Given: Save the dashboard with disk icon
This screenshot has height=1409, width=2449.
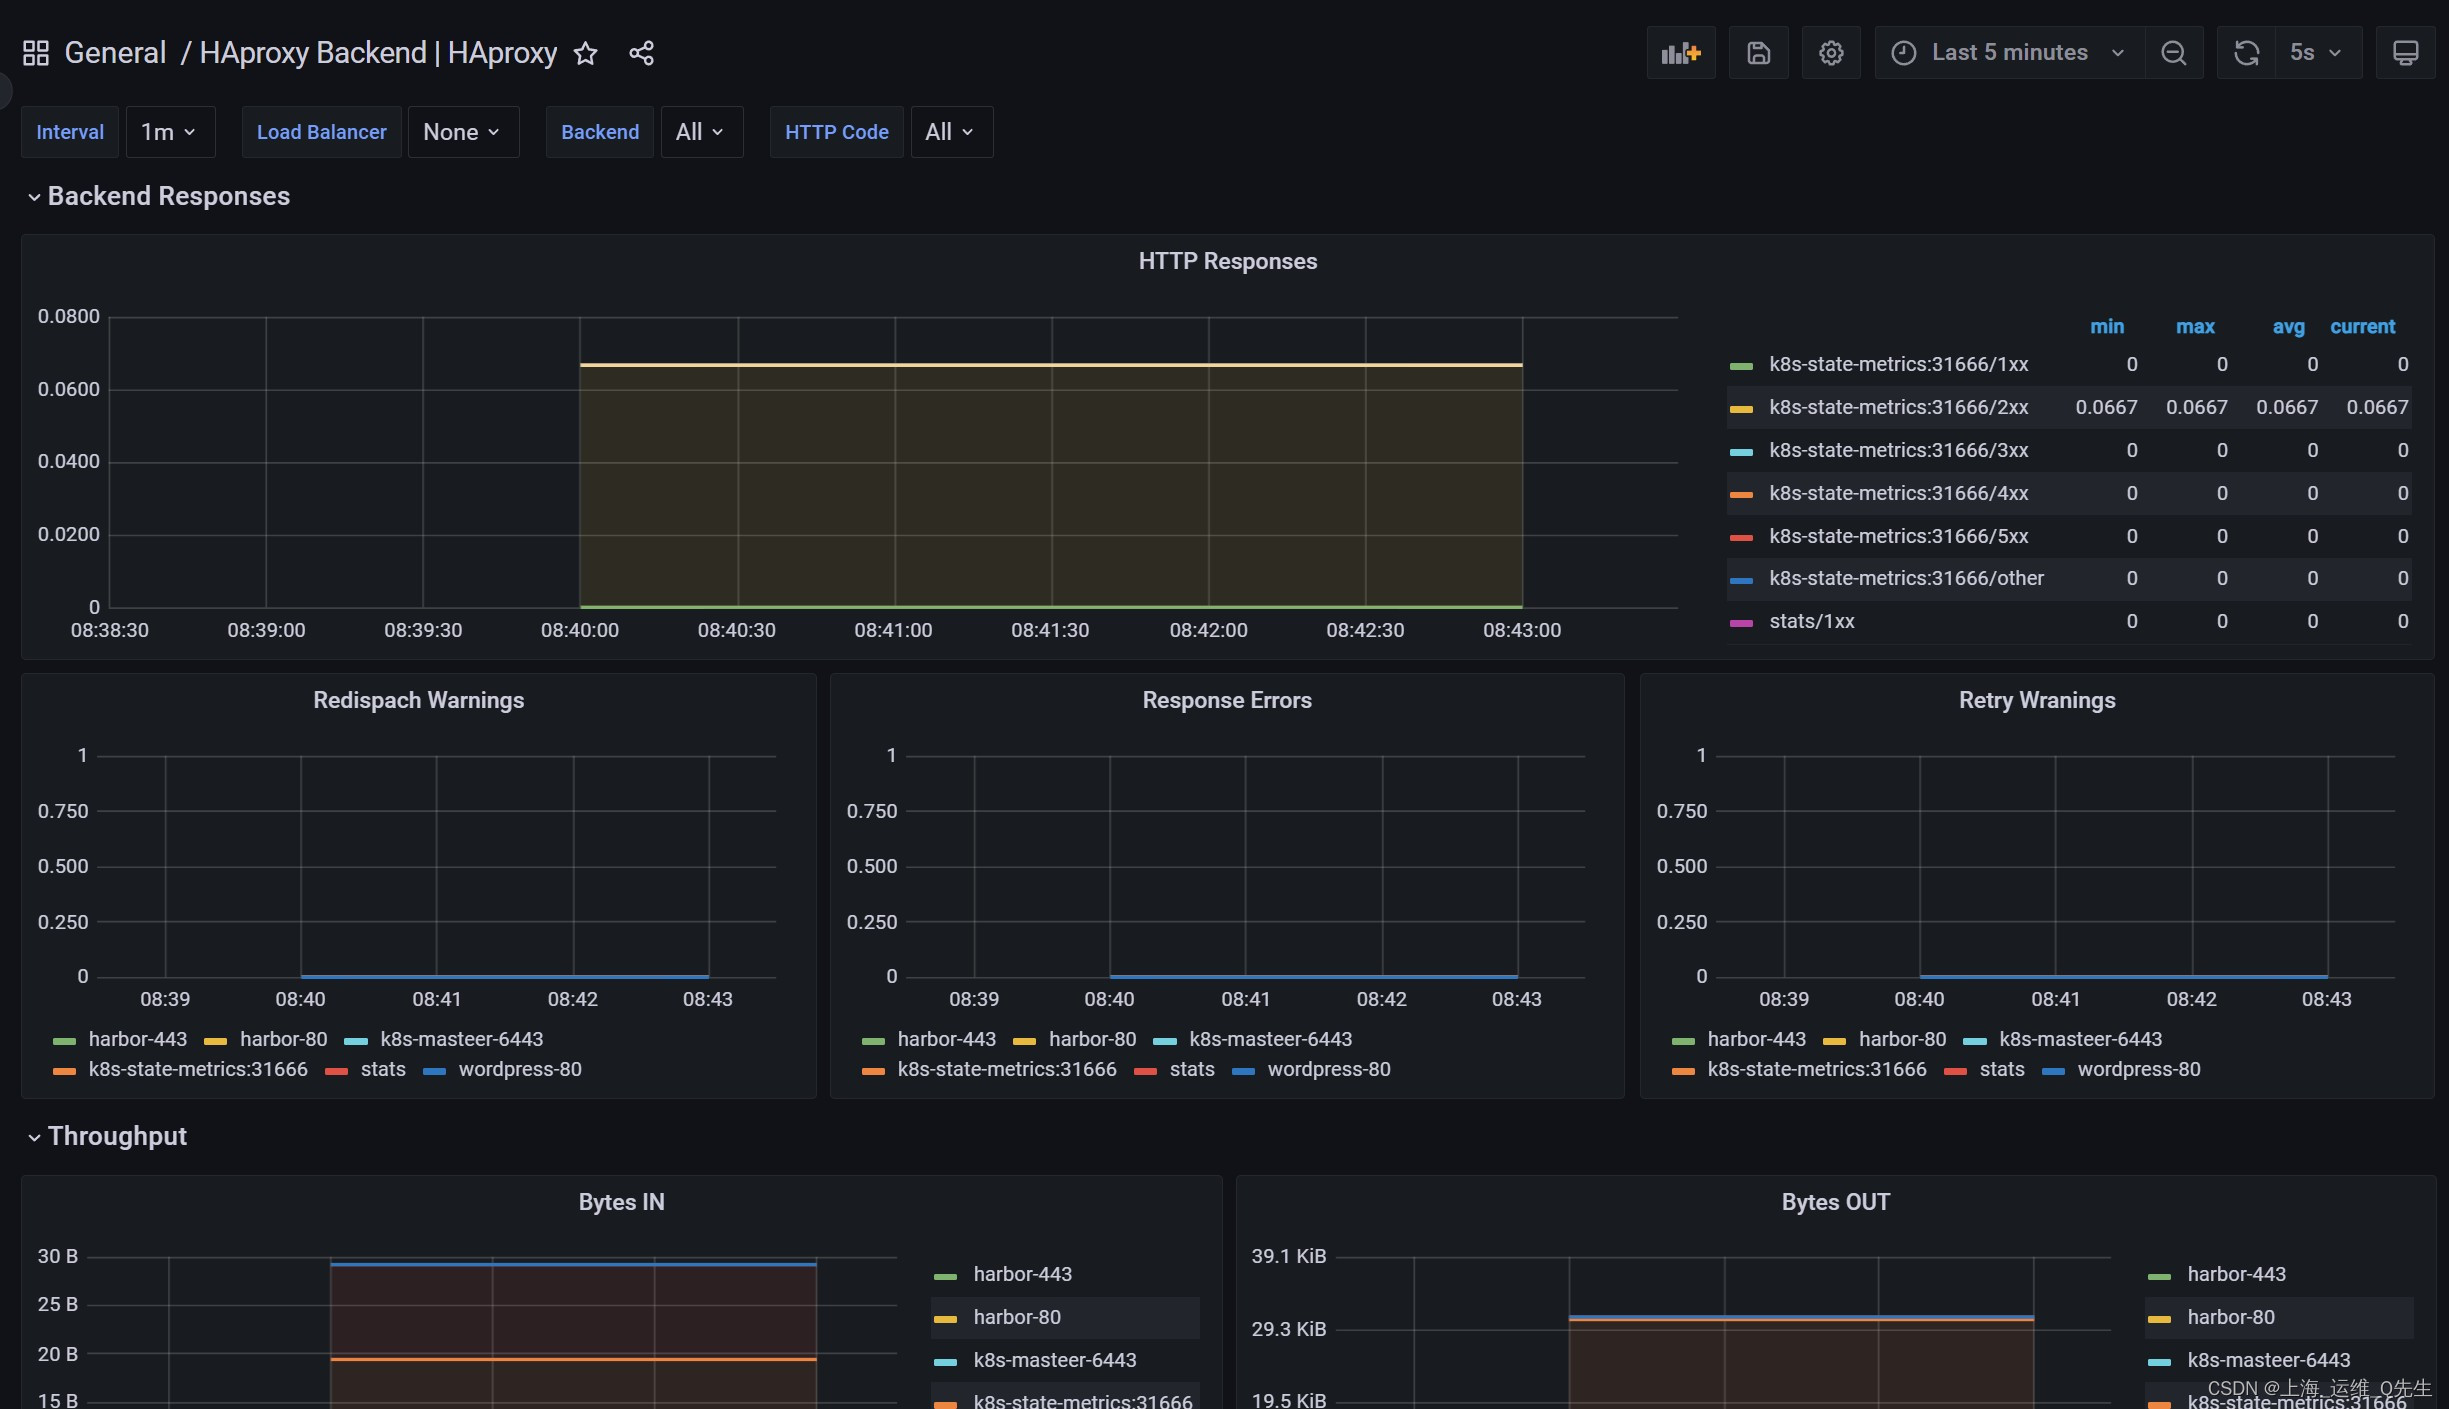Looking at the screenshot, I should pos(1758,53).
